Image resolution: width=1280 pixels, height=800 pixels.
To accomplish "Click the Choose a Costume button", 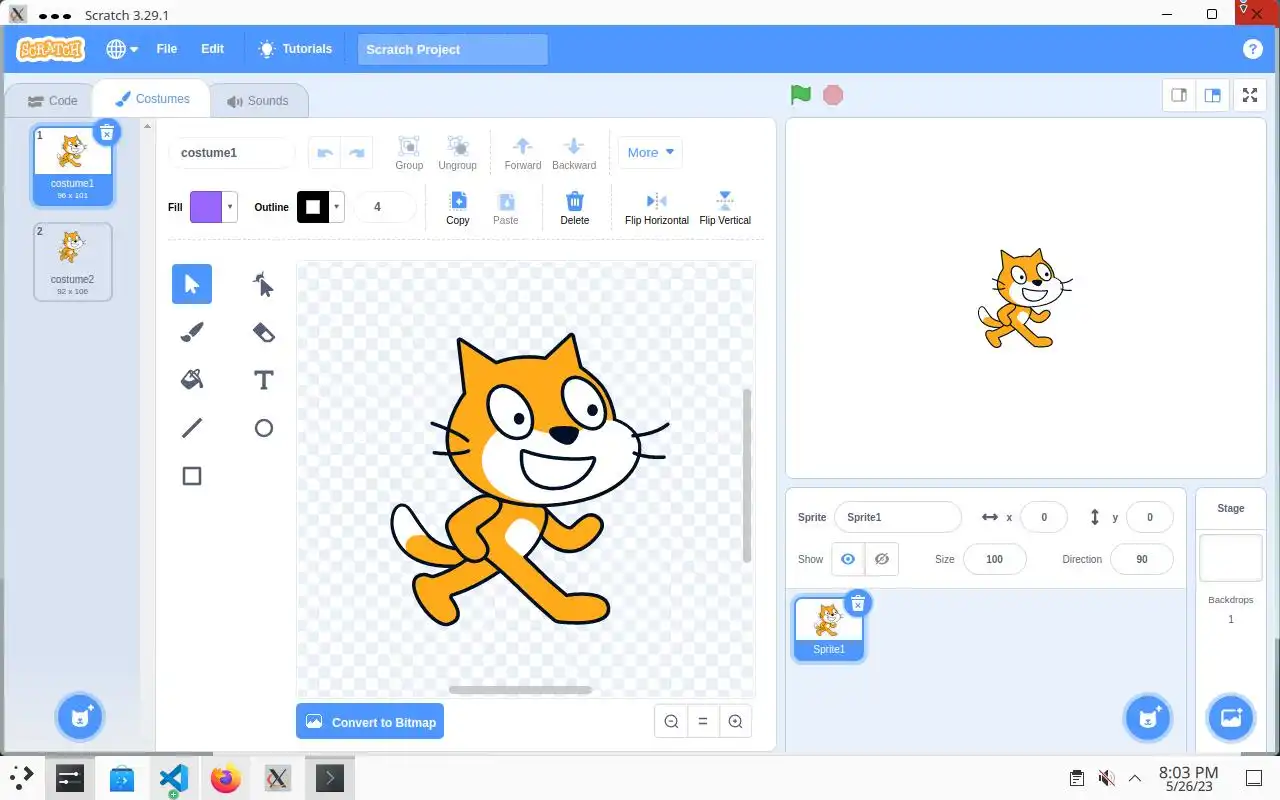I will pos(80,716).
